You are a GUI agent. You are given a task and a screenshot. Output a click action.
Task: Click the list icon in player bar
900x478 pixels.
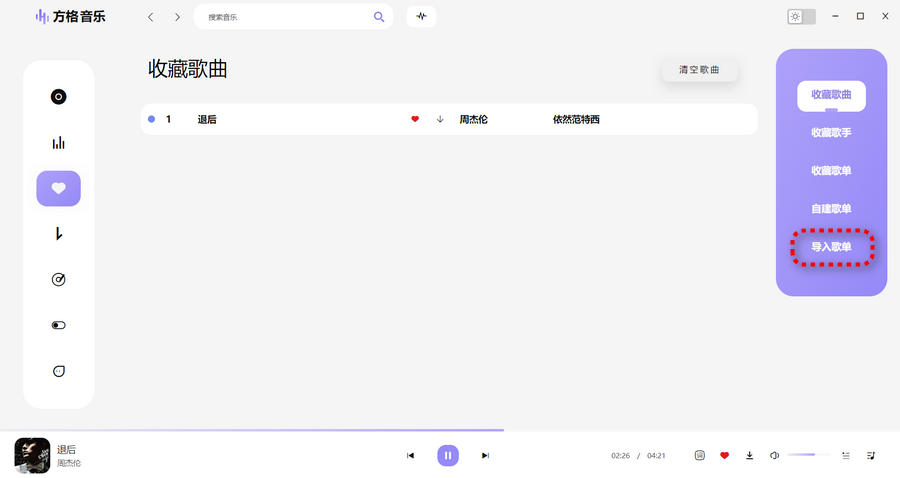point(846,455)
